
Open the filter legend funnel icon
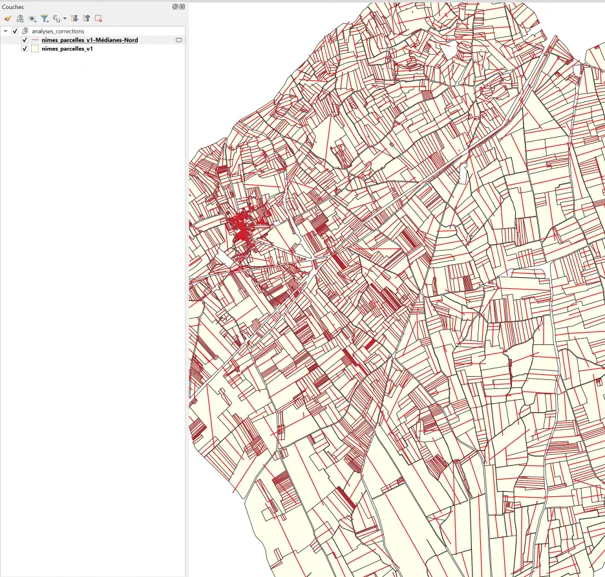tap(45, 19)
